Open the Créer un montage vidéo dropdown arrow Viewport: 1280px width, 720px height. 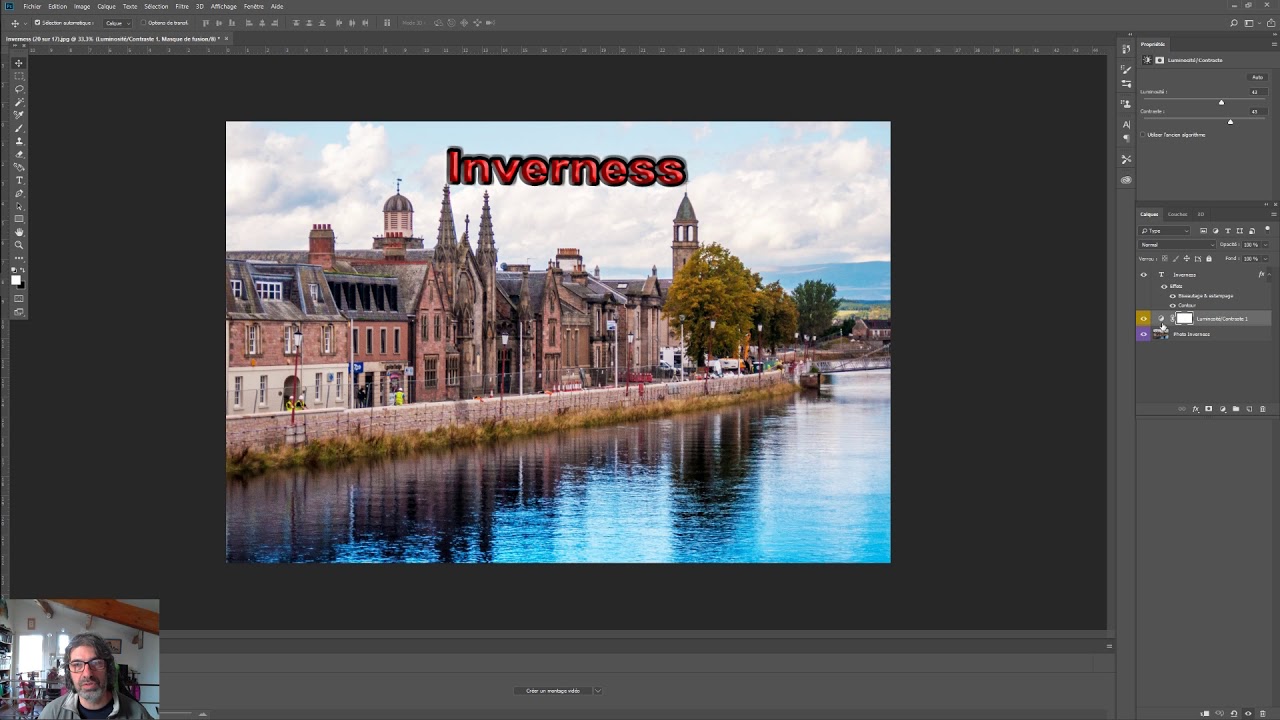pos(597,691)
